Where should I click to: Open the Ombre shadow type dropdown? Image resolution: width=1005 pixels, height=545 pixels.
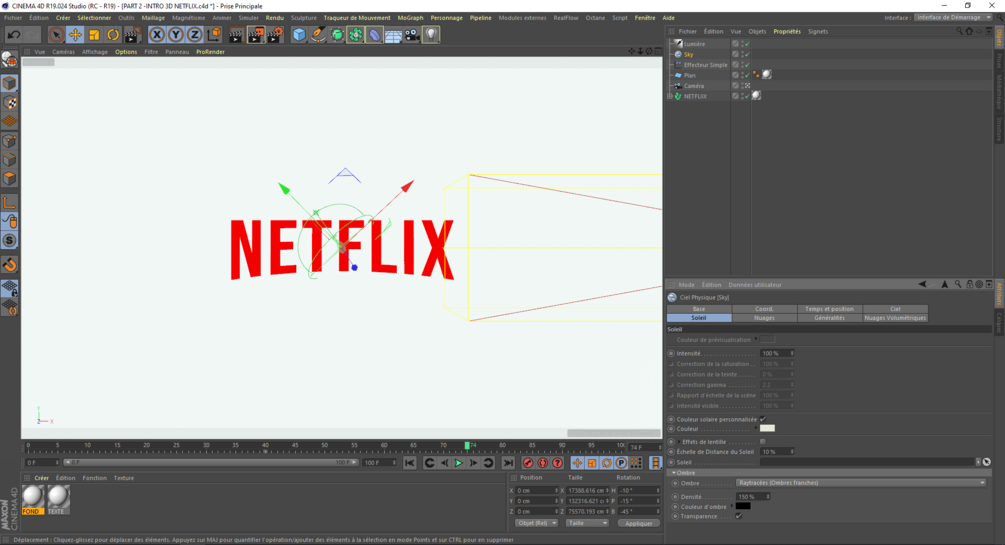(861, 483)
